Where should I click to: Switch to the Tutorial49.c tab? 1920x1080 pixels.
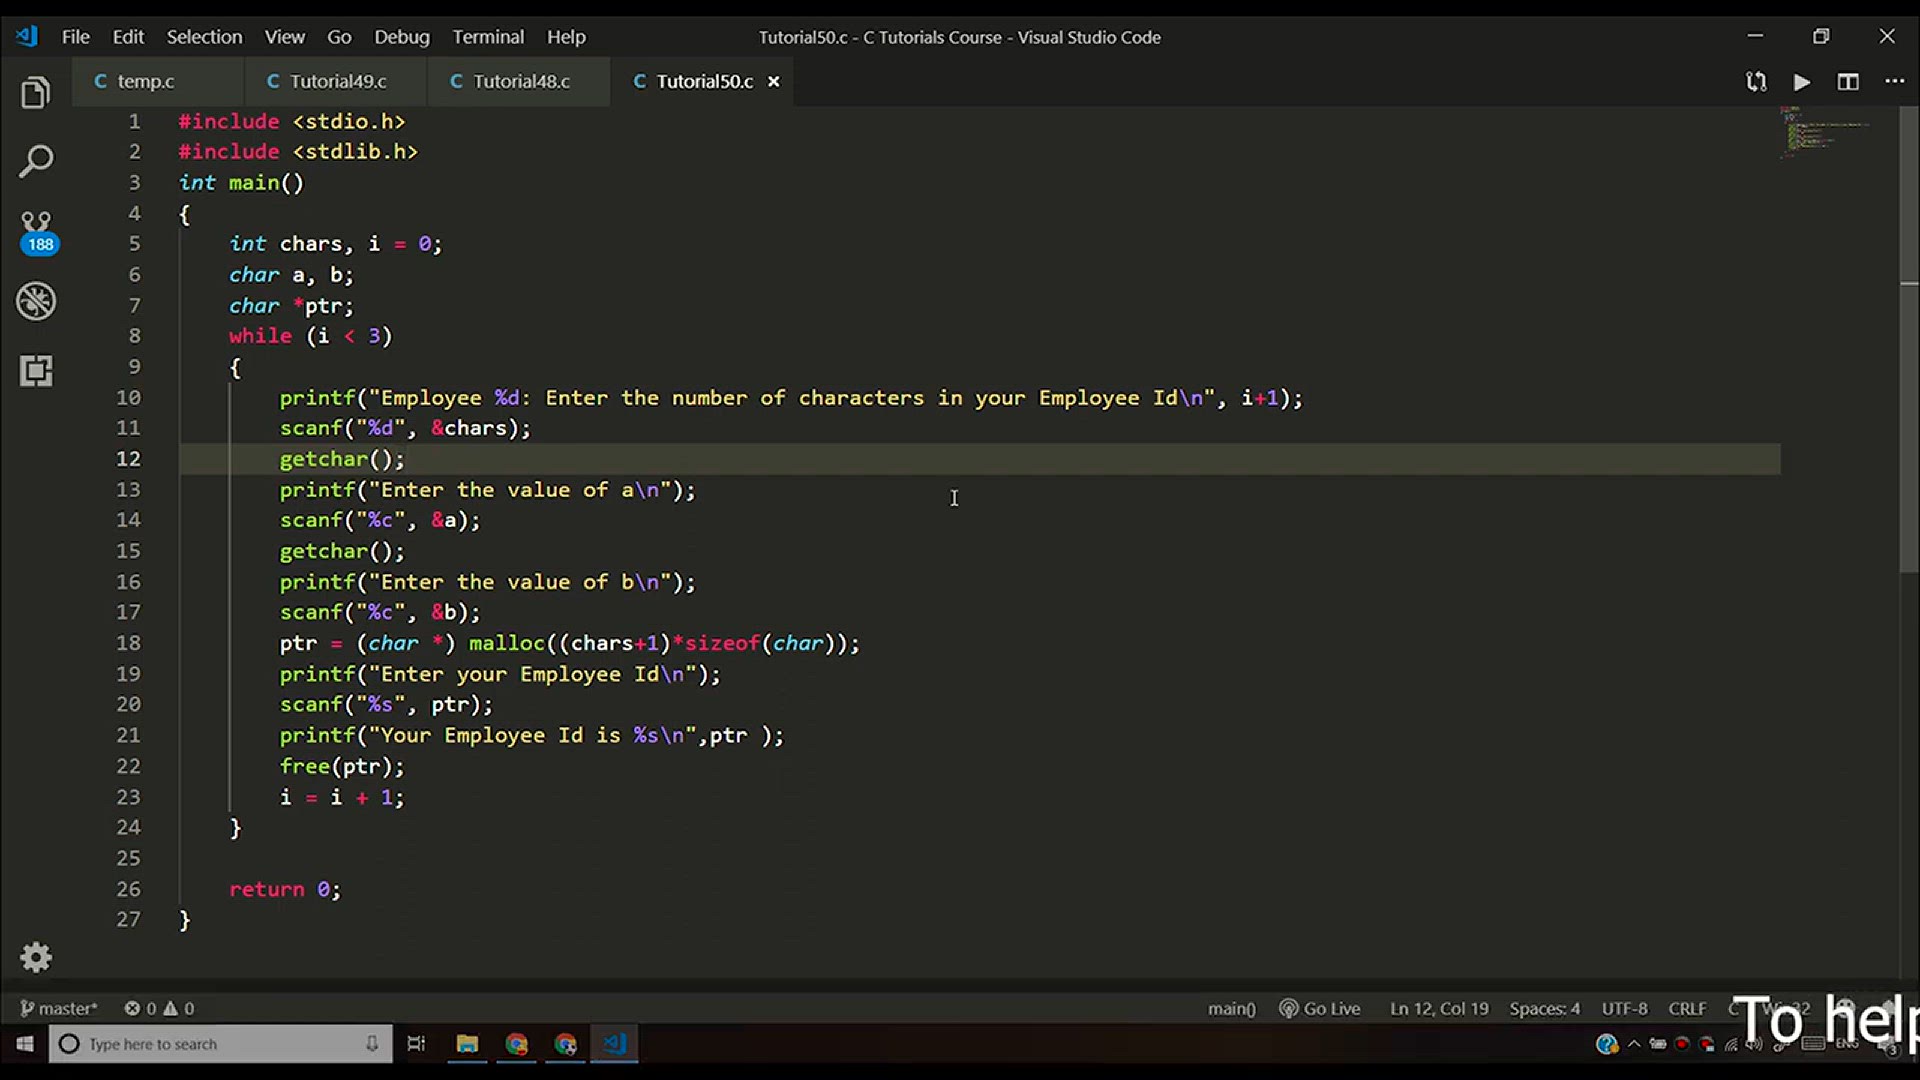point(336,82)
